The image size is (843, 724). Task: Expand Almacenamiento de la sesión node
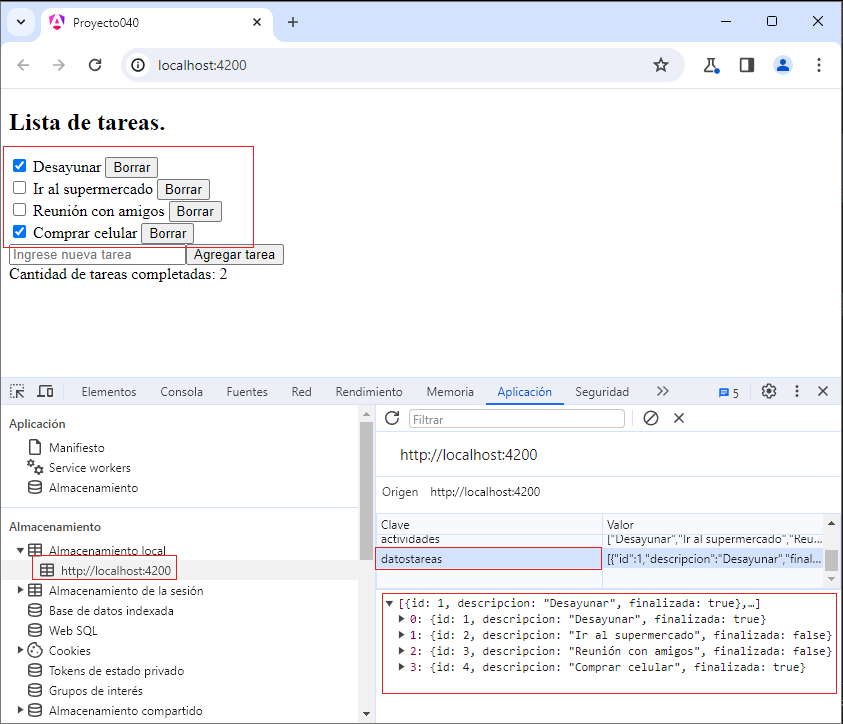(x=20, y=590)
